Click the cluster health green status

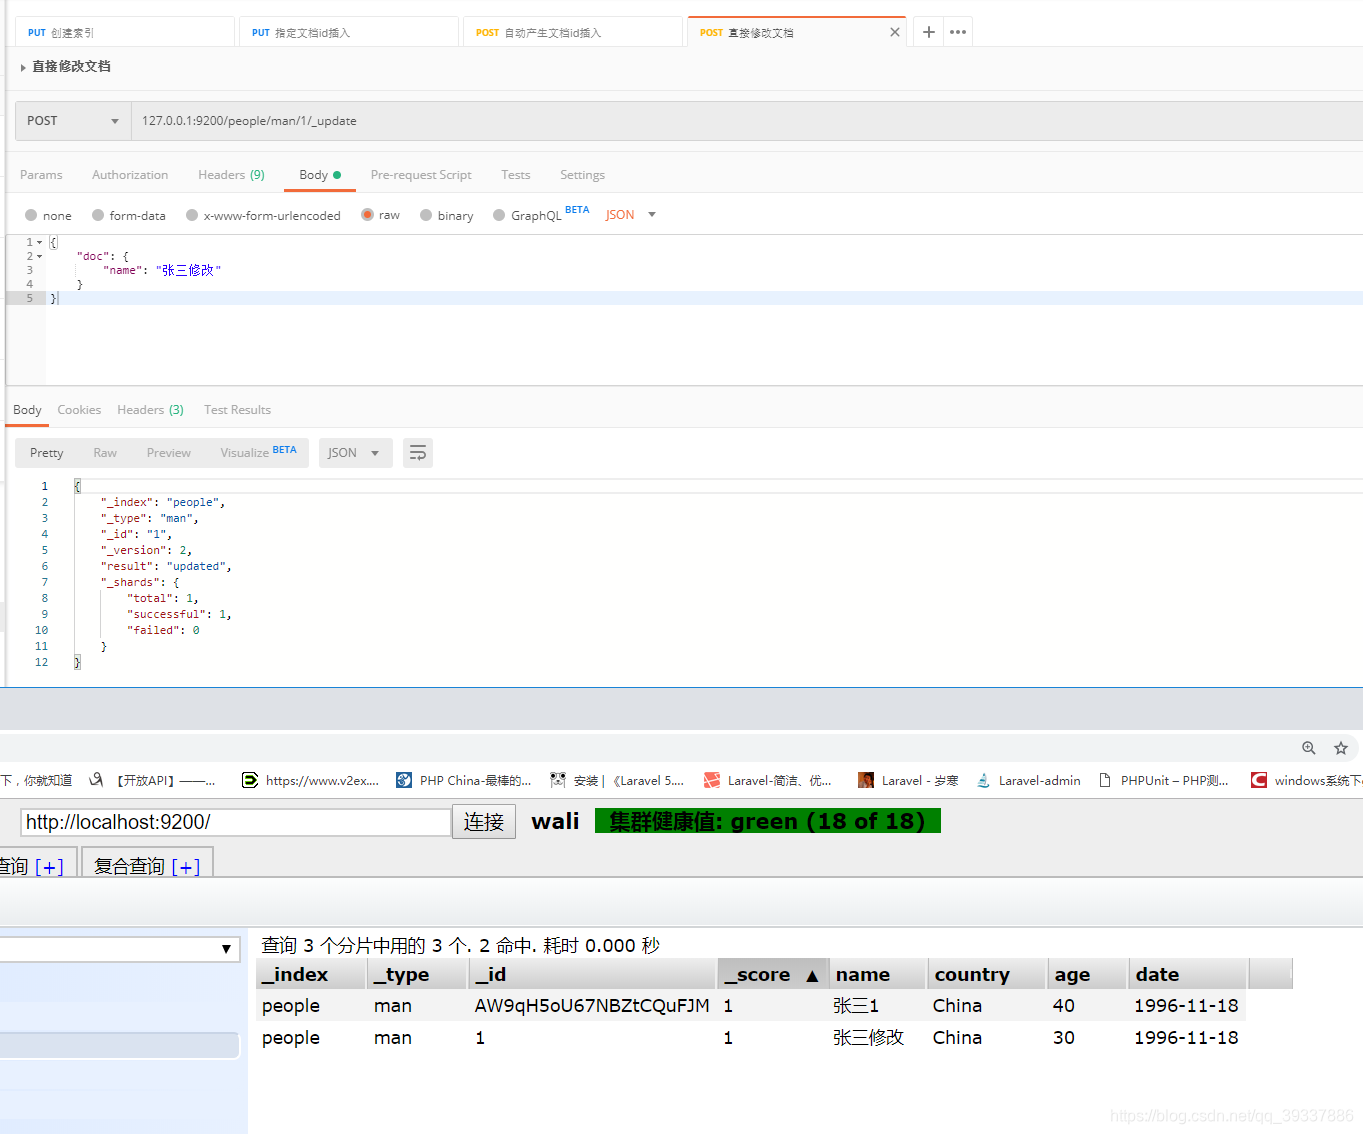[x=768, y=821]
